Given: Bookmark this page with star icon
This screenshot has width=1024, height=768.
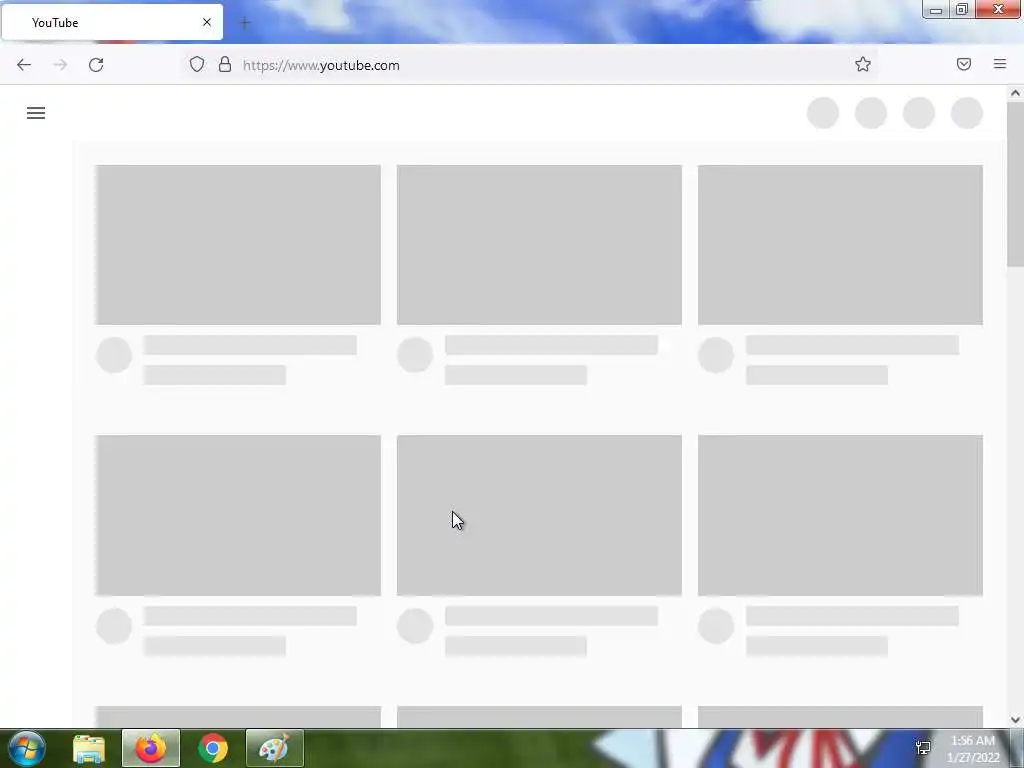Looking at the screenshot, I should point(863,64).
